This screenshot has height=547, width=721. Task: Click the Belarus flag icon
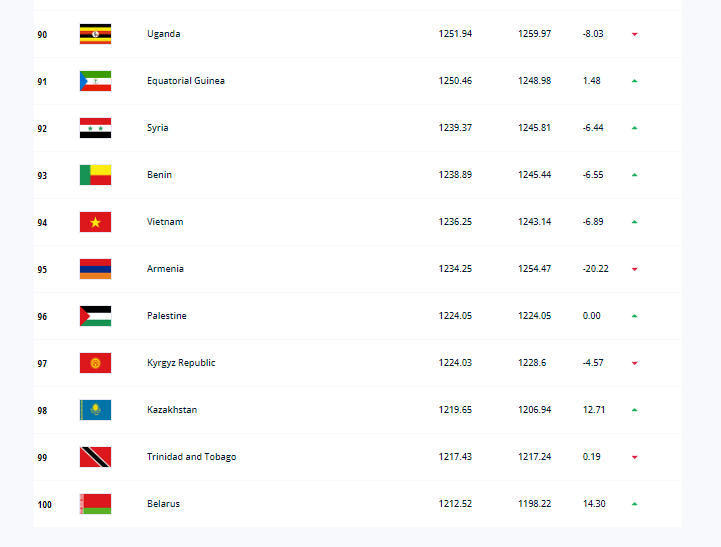pyautogui.click(x=95, y=504)
